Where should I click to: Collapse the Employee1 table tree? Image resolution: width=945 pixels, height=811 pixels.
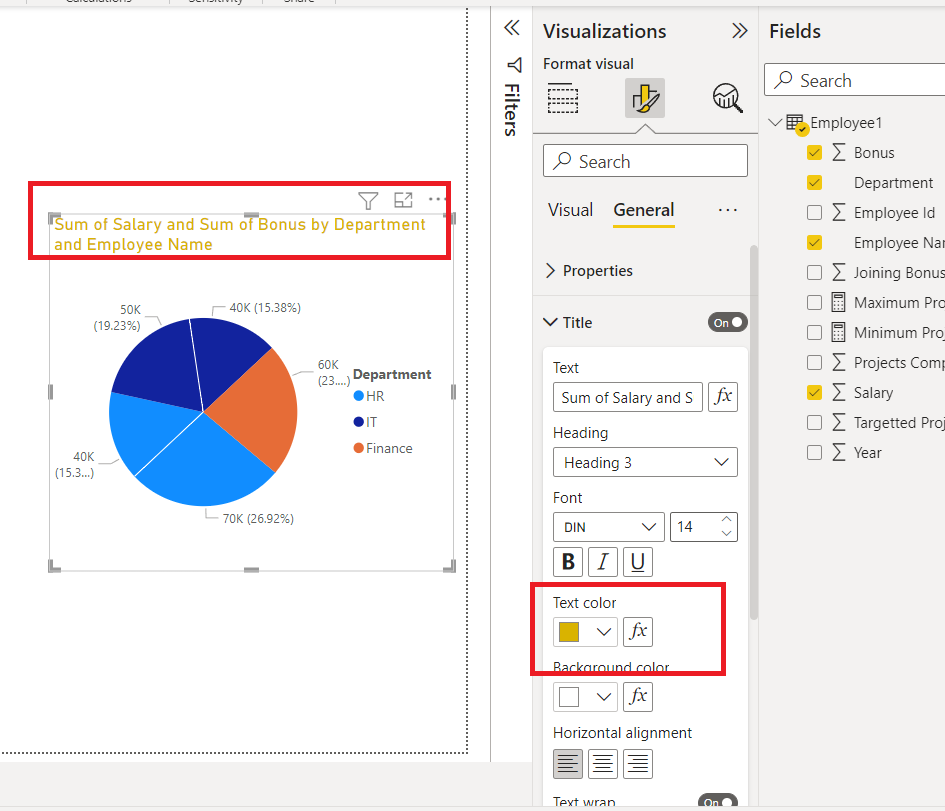click(775, 122)
